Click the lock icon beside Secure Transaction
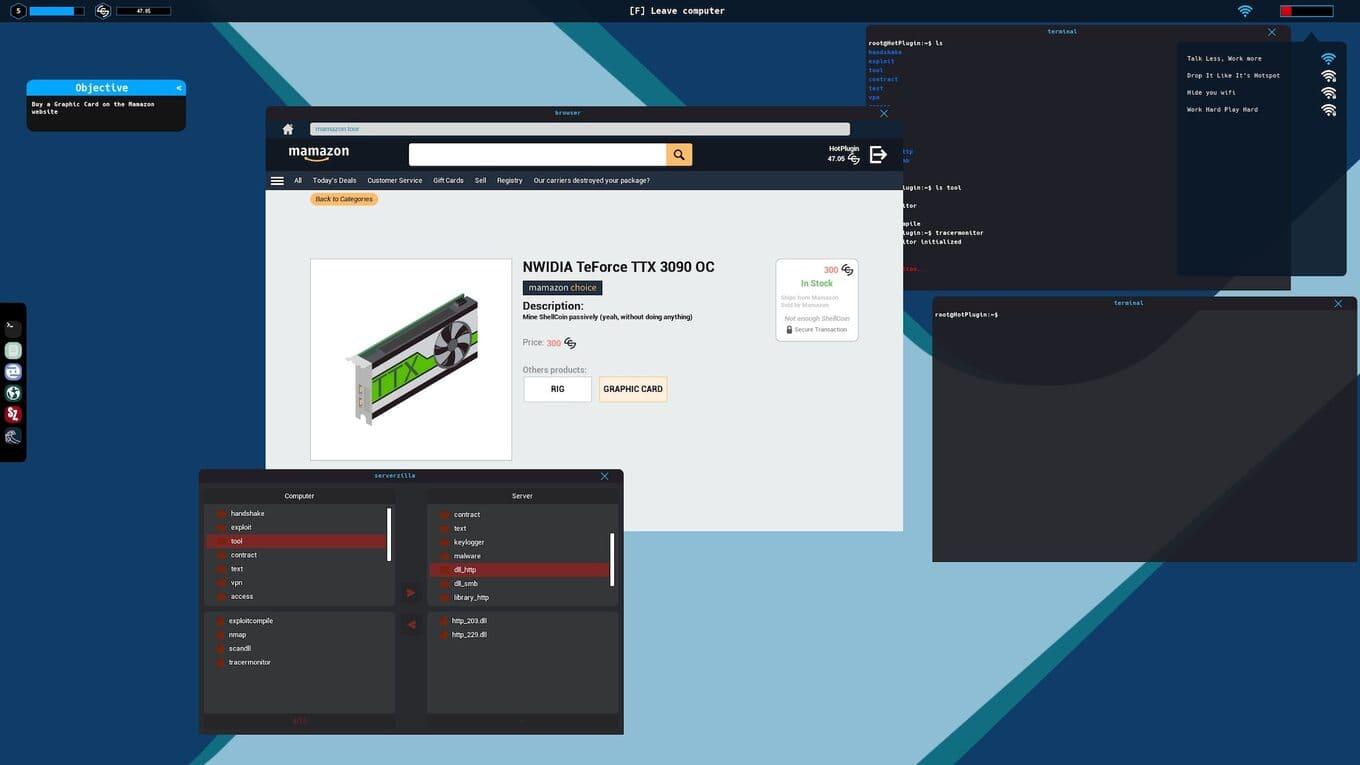1360x765 pixels. (x=789, y=329)
